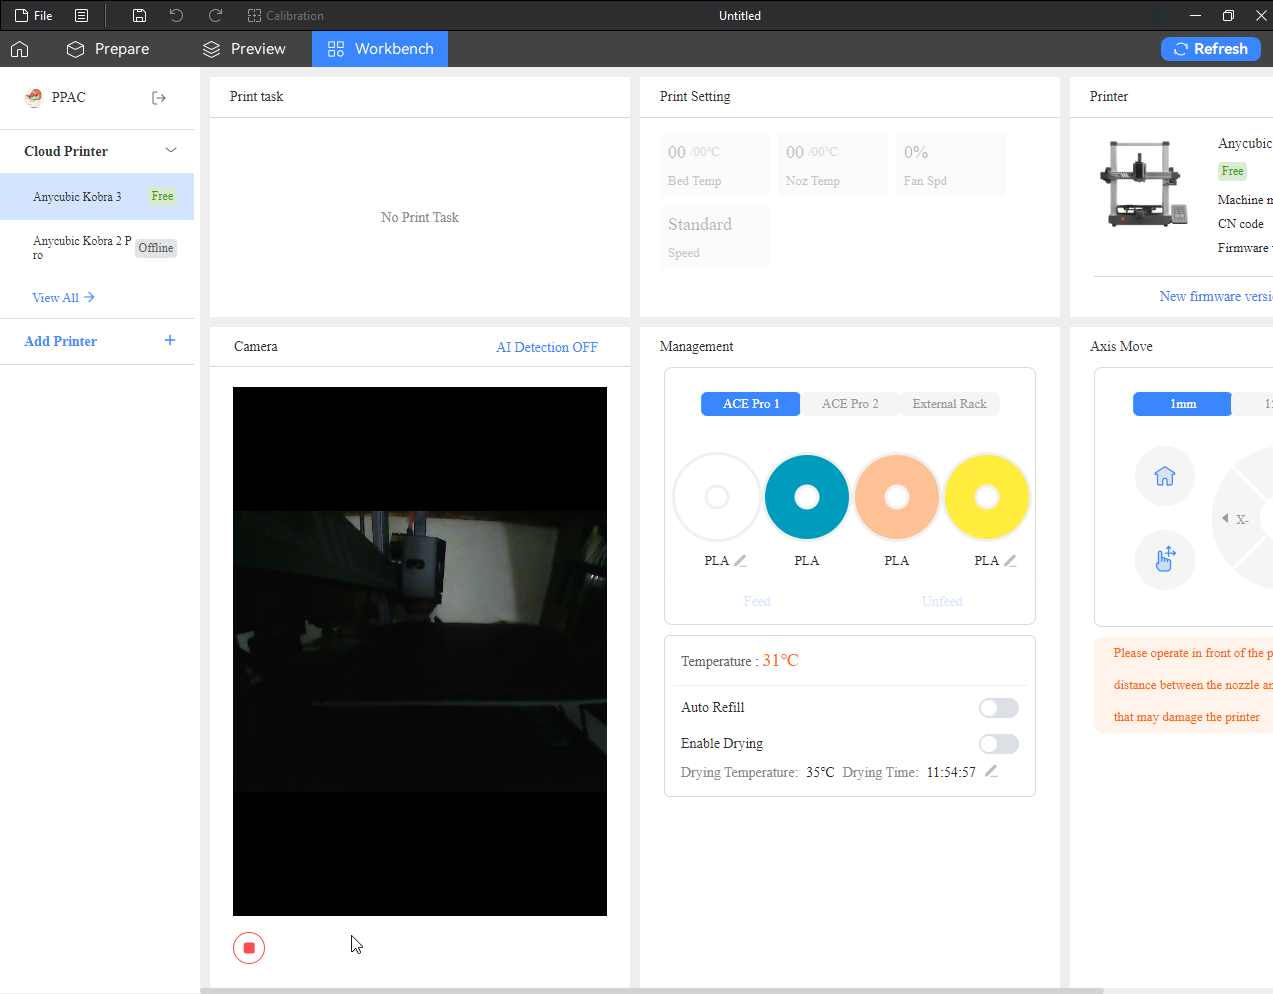Click the Fan Spd setting box
1273x994 pixels.
(950, 165)
